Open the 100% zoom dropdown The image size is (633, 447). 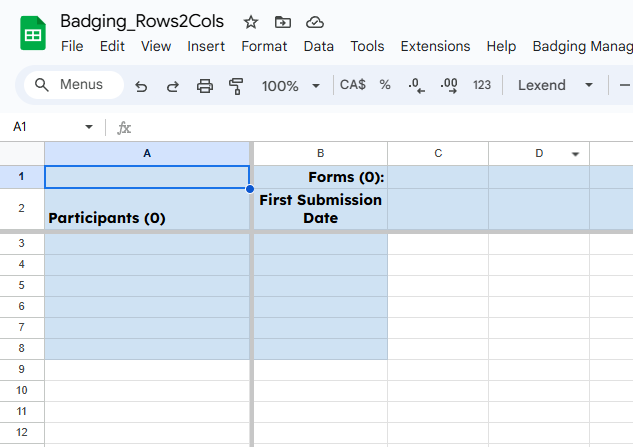(x=288, y=86)
